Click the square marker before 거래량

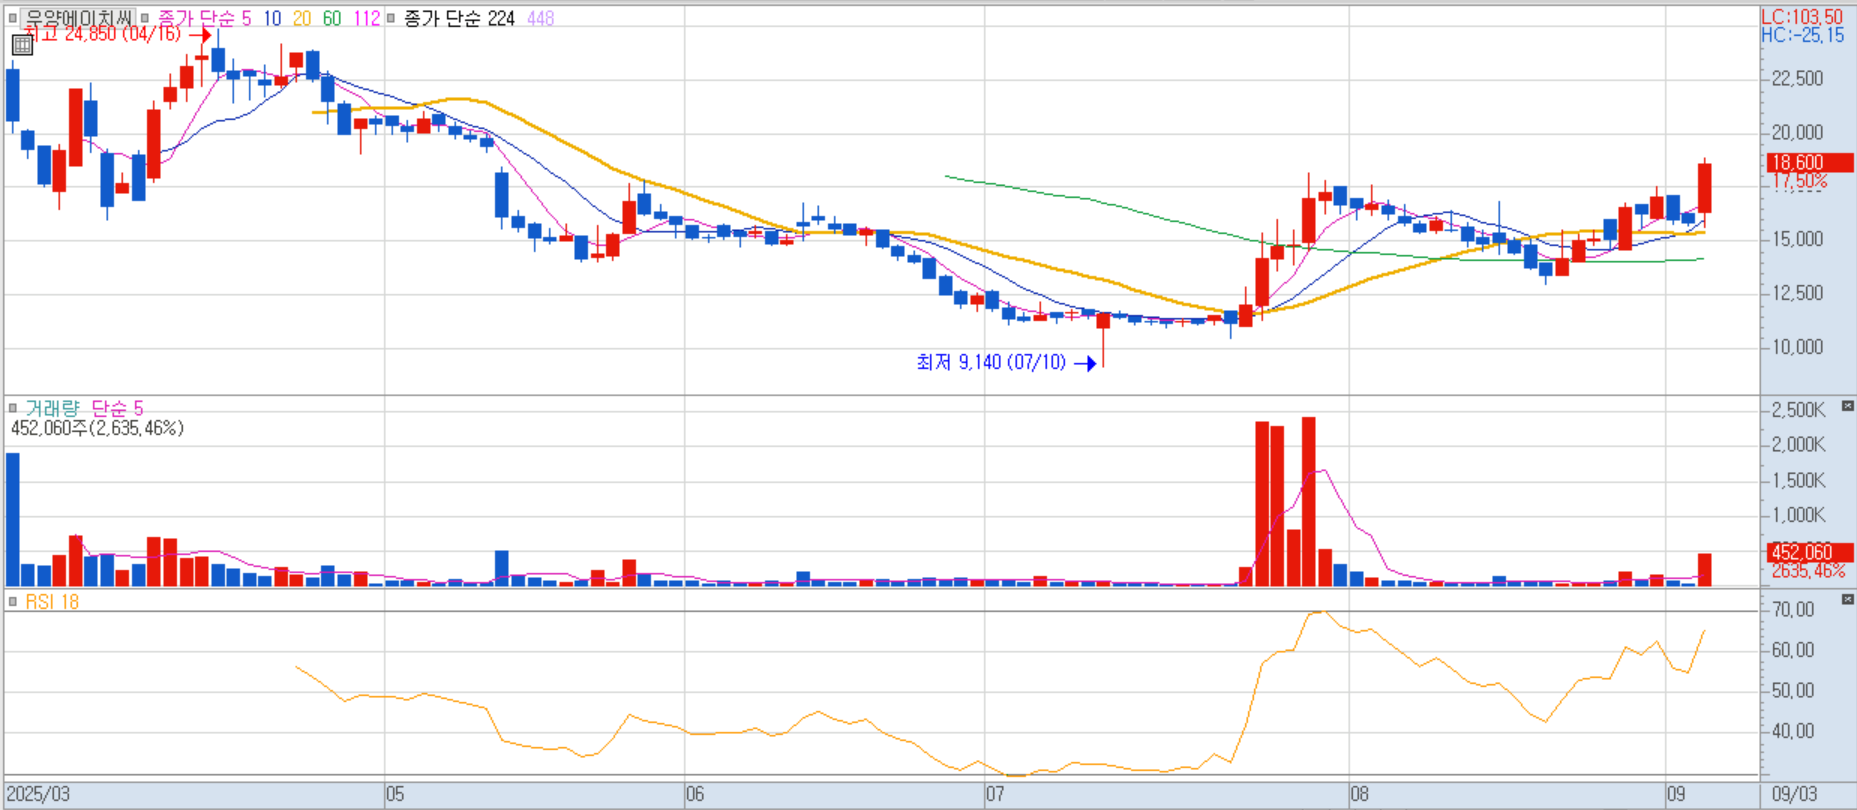pos(13,408)
